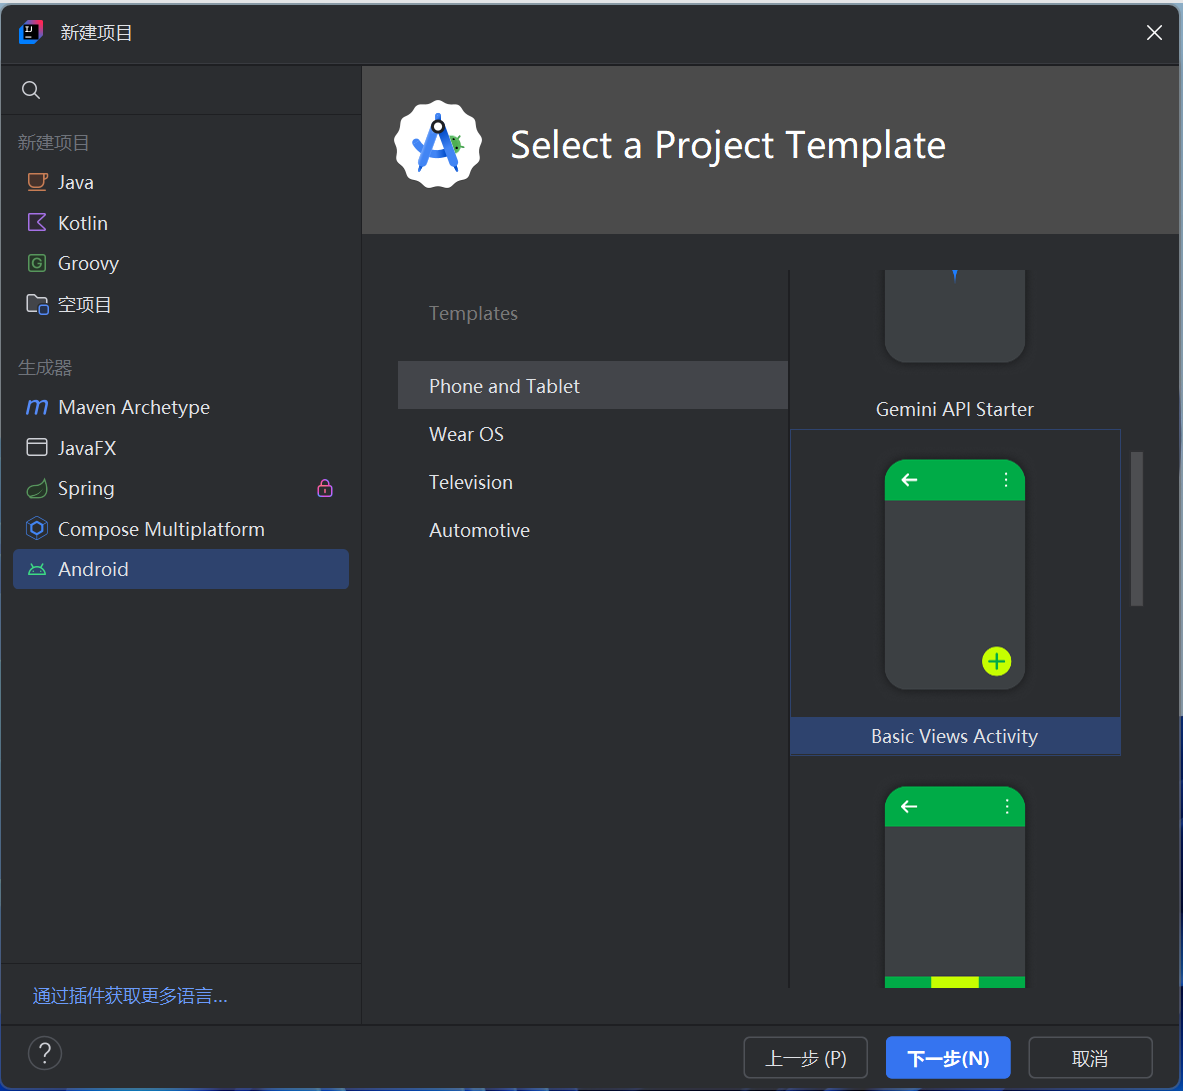Choose Groovy project type
The height and width of the screenshot is (1091, 1183).
[181, 263]
